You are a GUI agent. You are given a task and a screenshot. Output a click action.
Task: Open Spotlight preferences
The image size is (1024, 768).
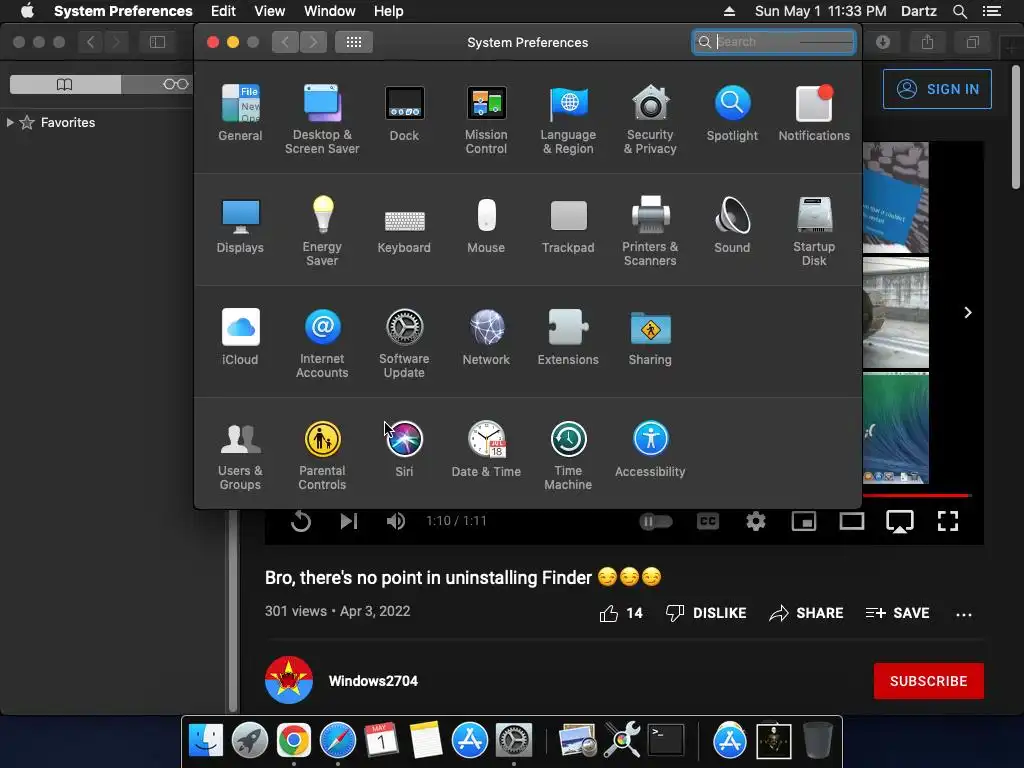pyautogui.click(x=732, y=113)
